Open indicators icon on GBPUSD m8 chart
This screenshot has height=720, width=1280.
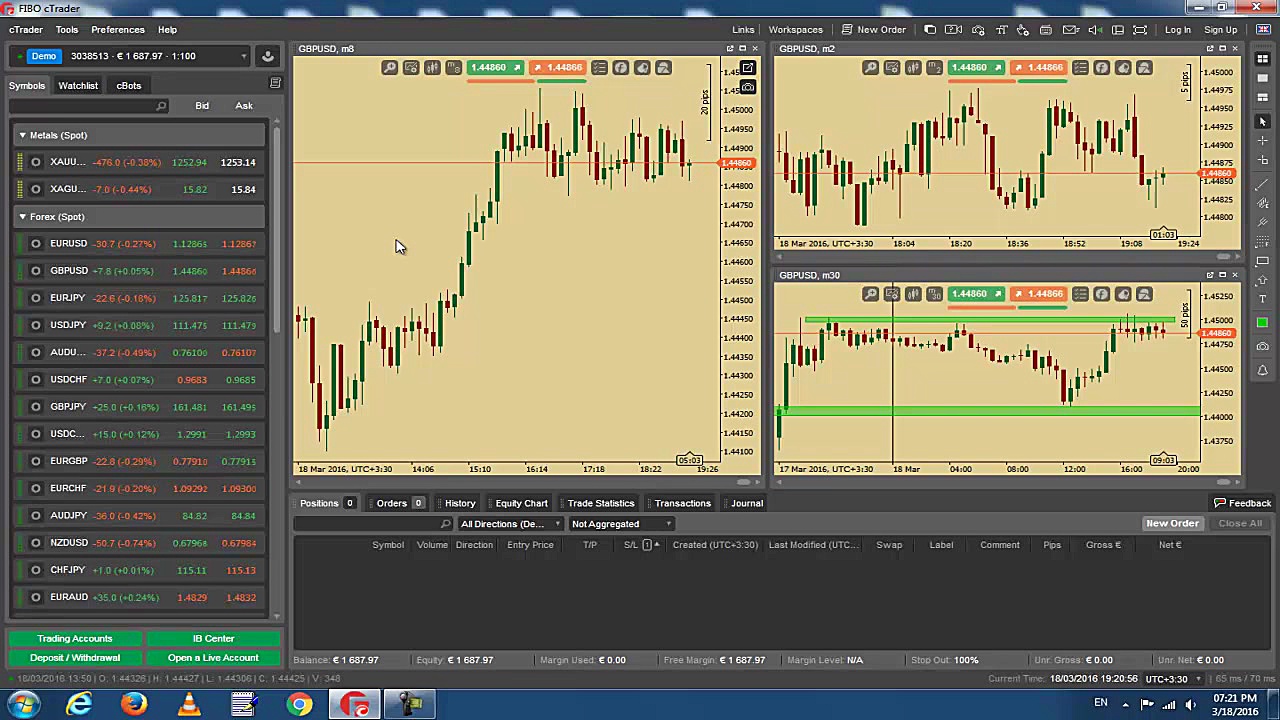pos(621,68)
